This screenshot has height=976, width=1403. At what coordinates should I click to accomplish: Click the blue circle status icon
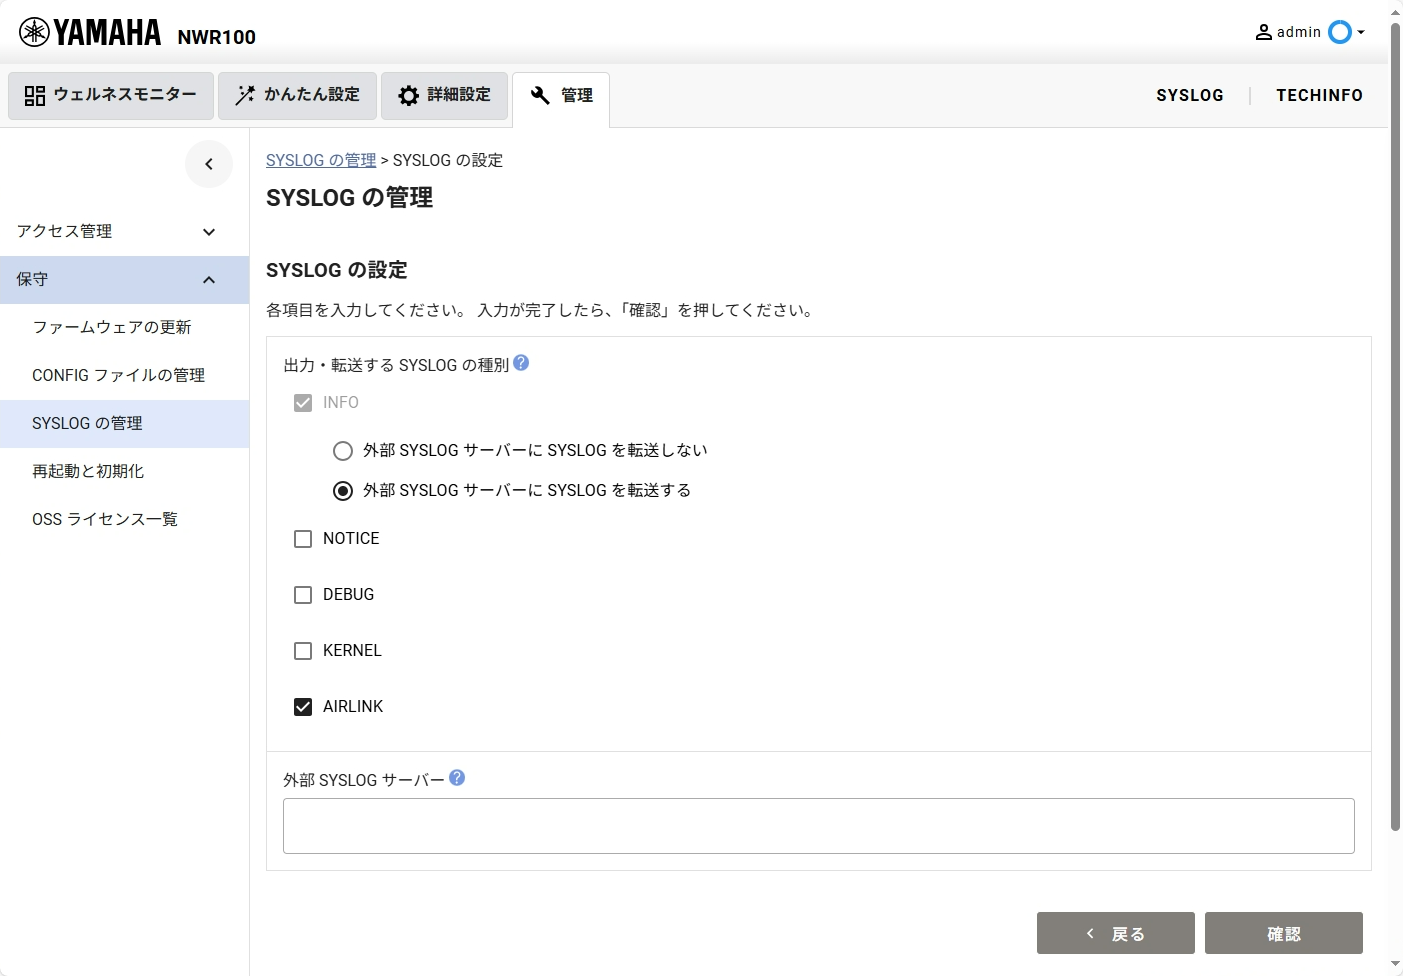[x=1339, y=32]
